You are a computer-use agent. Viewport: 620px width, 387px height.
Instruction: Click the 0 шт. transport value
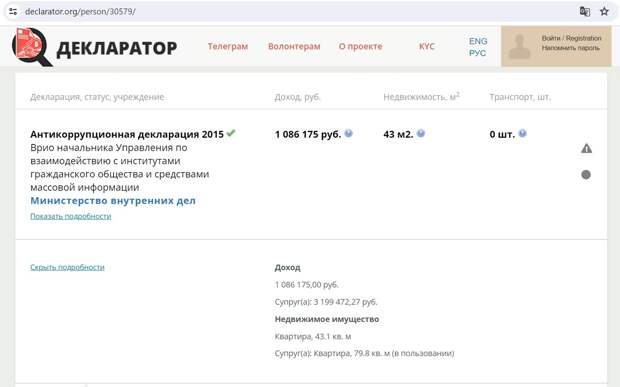502,134
